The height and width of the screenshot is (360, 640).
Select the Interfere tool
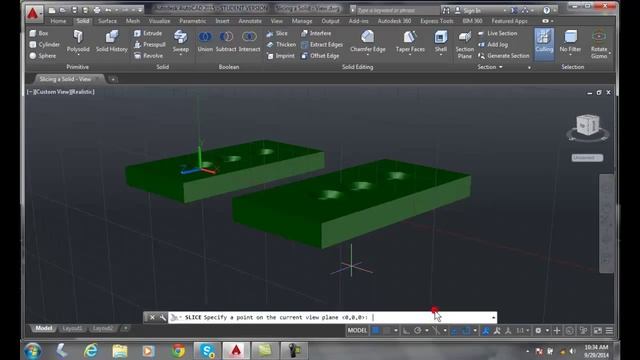(x=316, y=33)
